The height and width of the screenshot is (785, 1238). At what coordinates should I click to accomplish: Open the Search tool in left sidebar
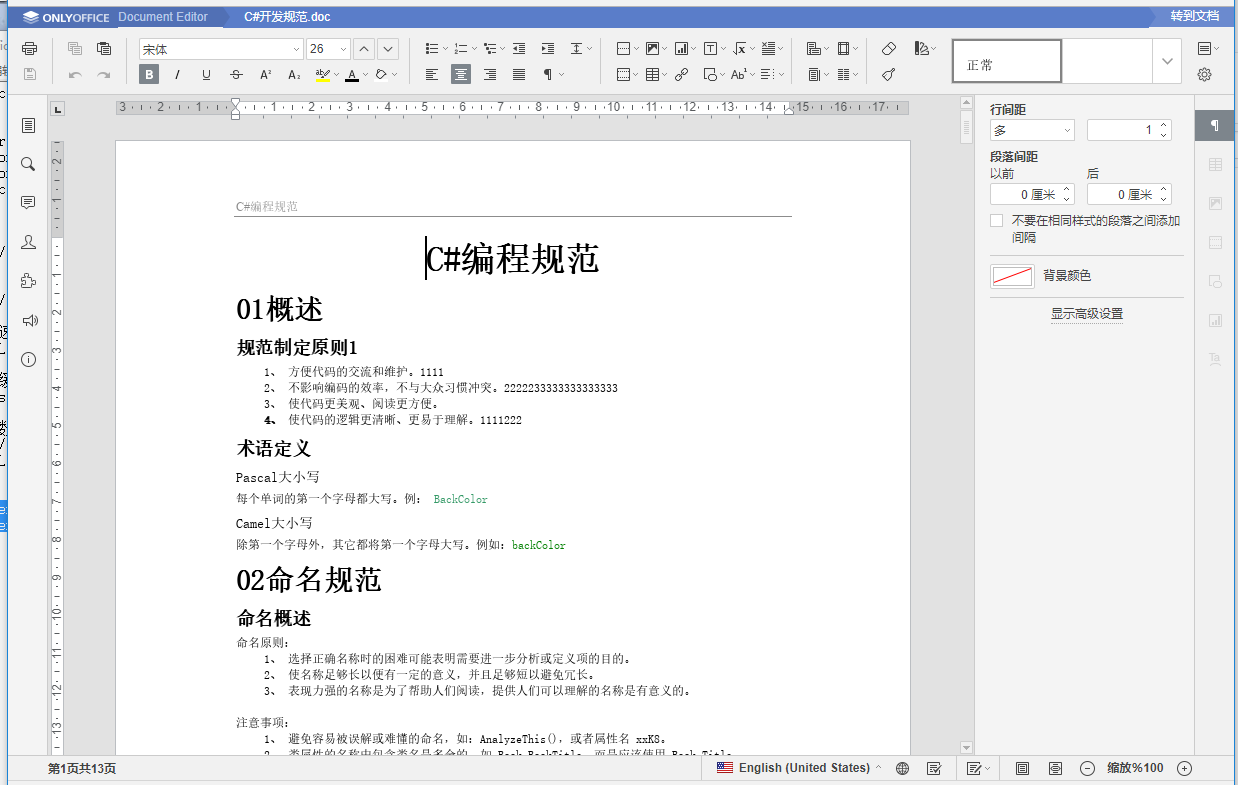(28, 164)
